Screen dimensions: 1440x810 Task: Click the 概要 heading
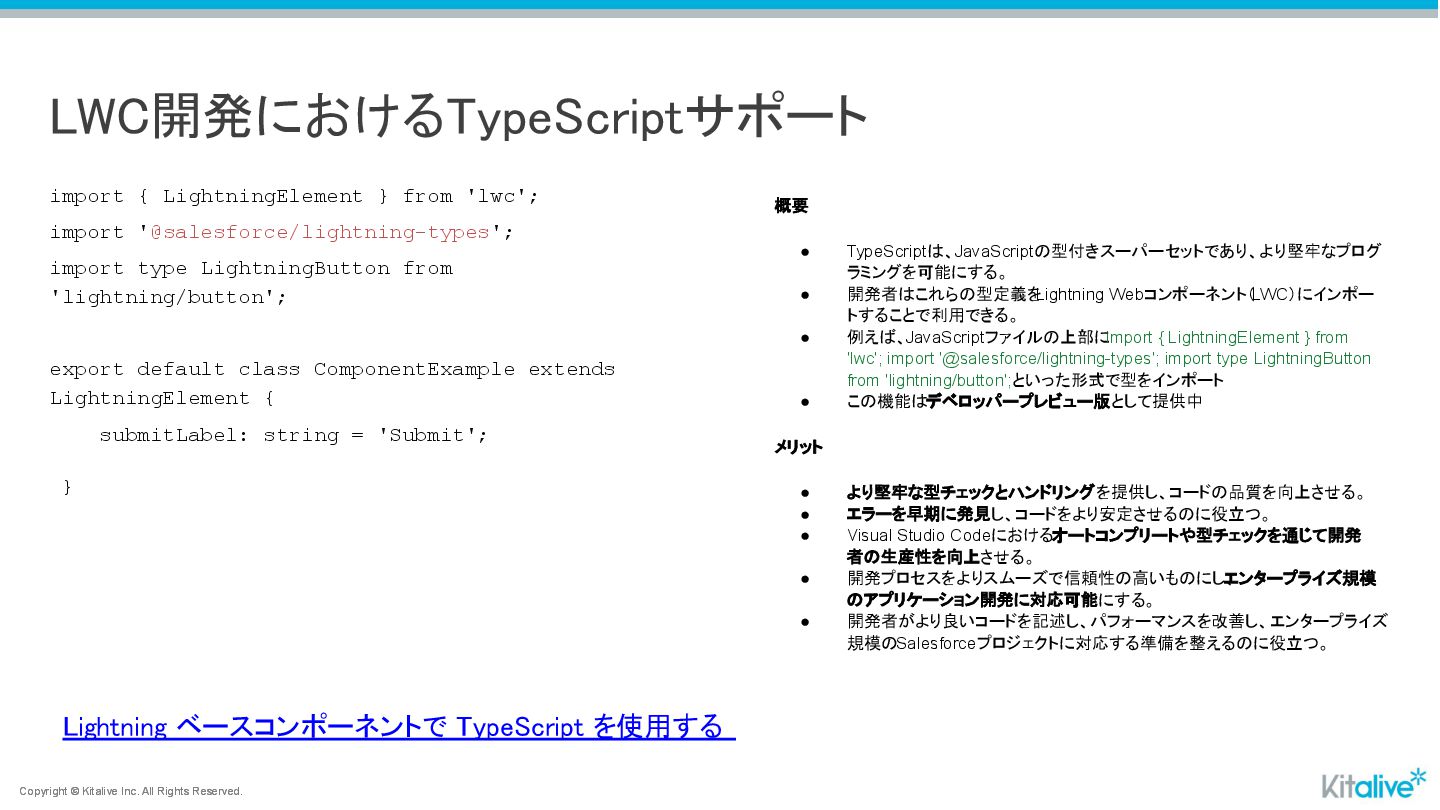click(x=791, y=206)
